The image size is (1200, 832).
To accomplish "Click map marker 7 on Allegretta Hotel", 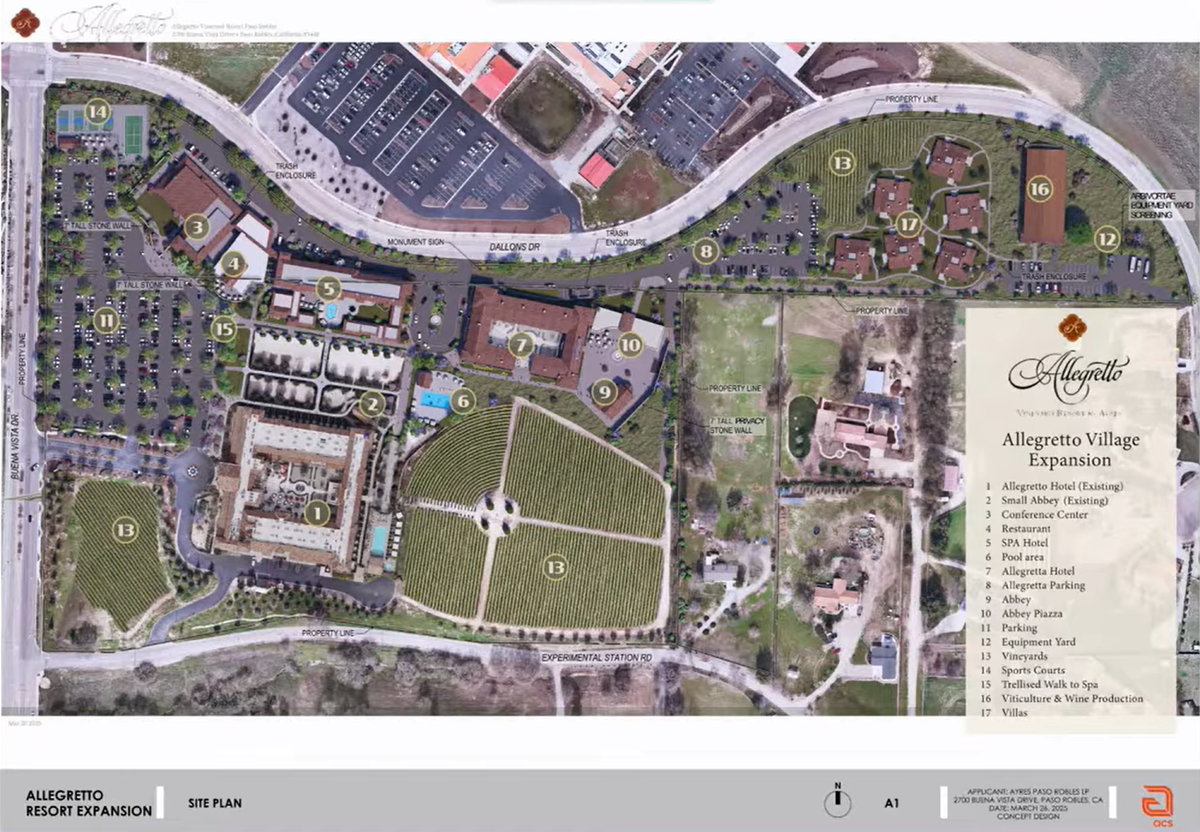I will coord(520,345).
